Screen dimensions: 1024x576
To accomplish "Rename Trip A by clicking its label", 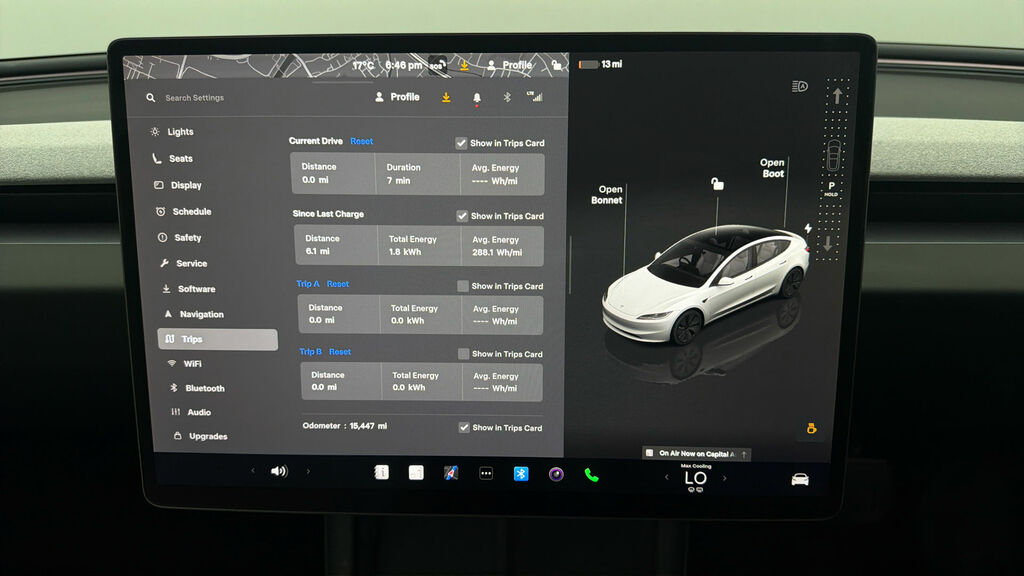I will (308, 284).
